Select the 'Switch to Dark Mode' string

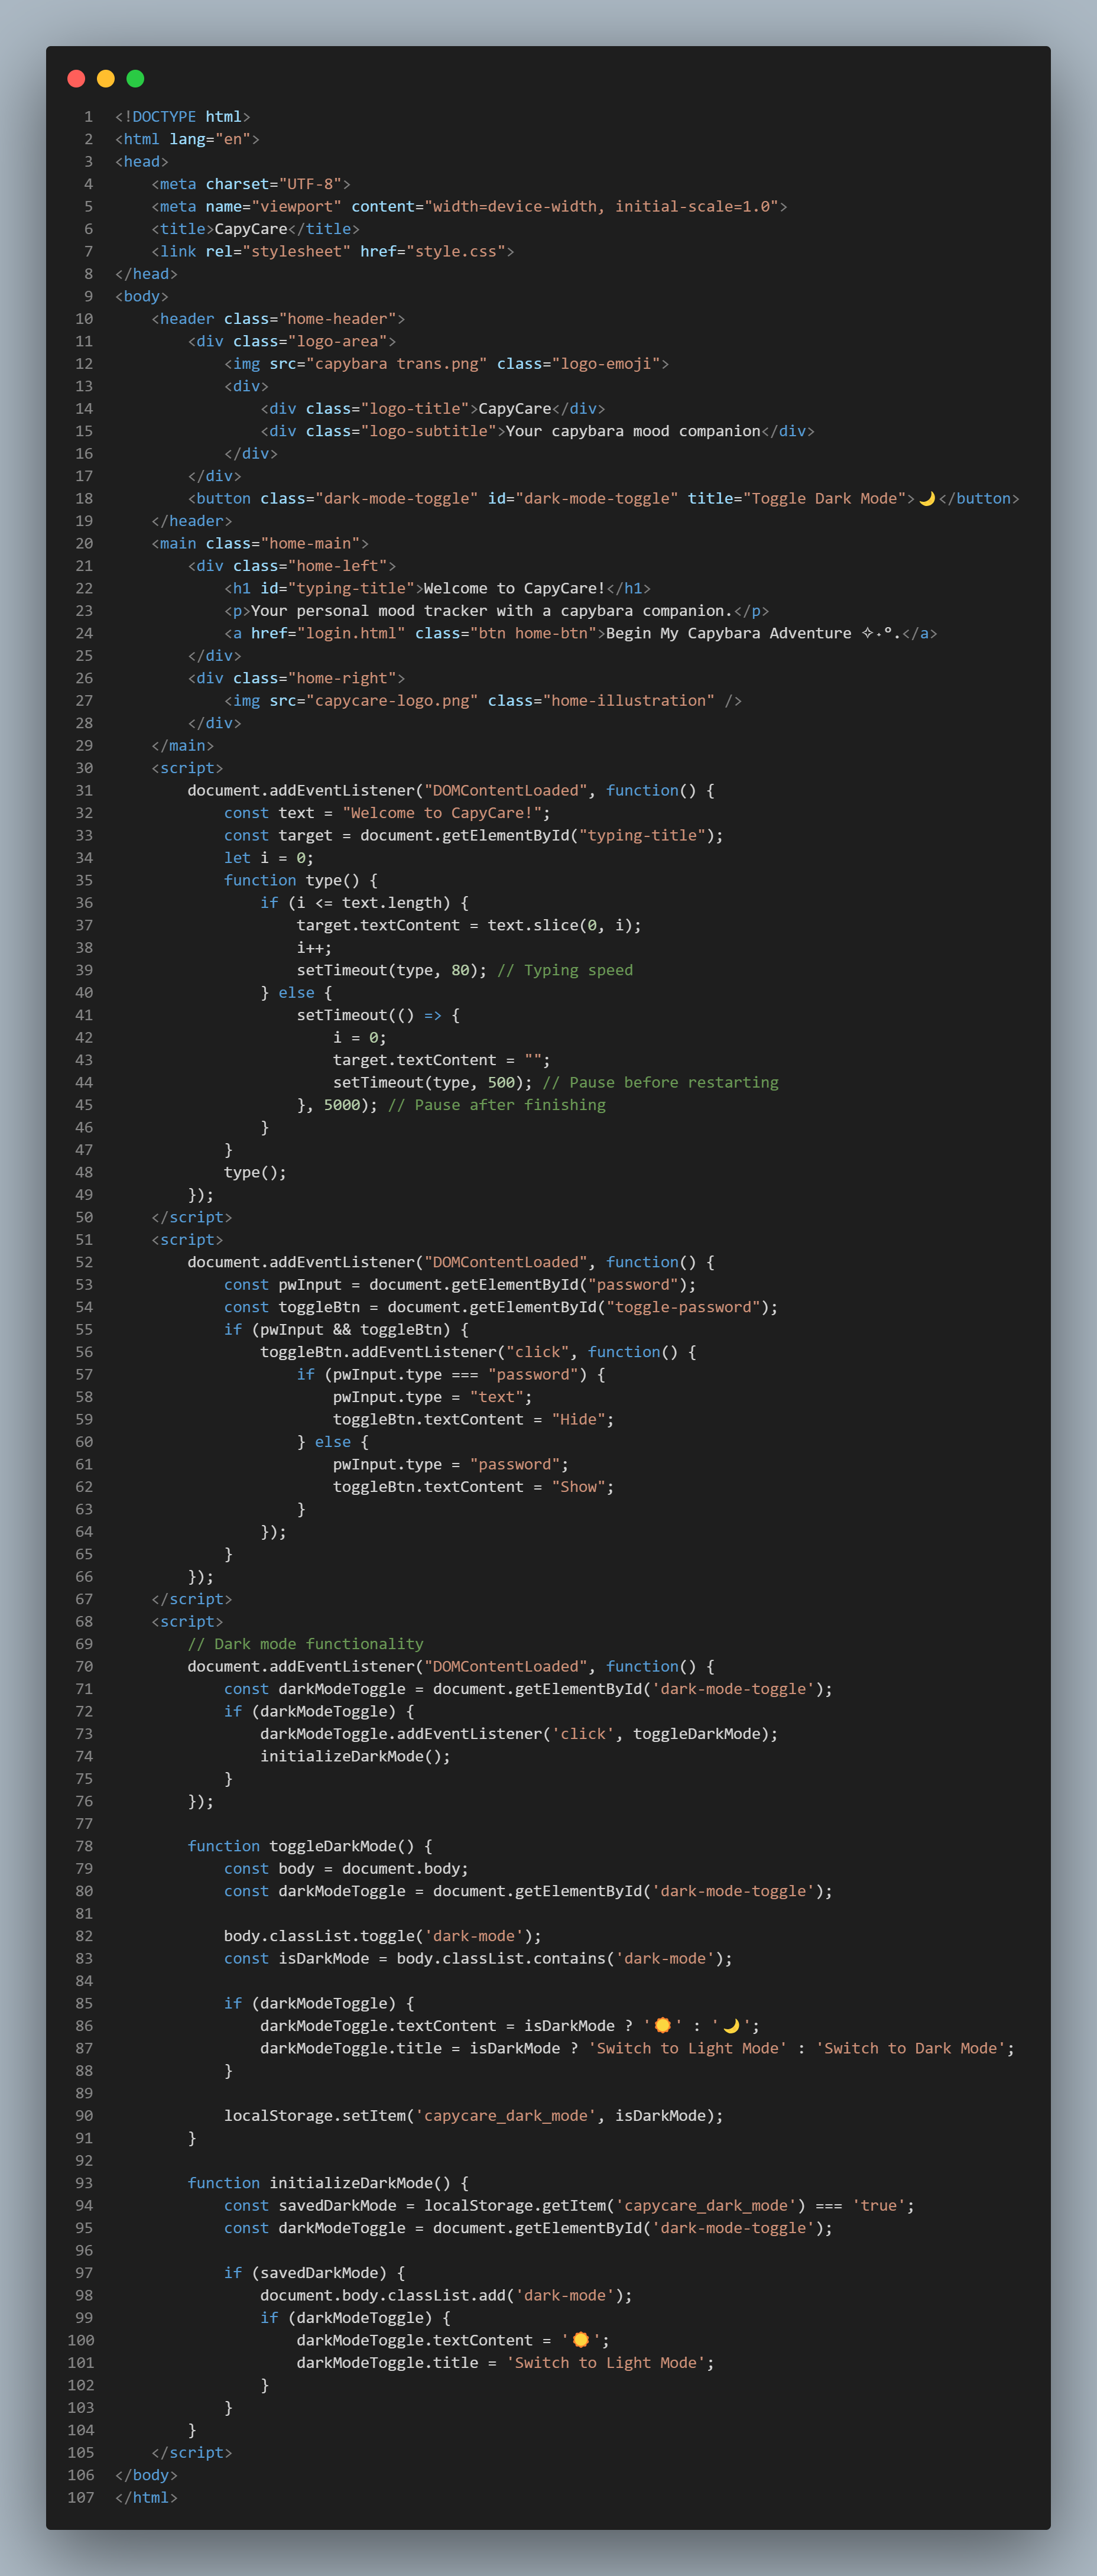(910, 2048)
